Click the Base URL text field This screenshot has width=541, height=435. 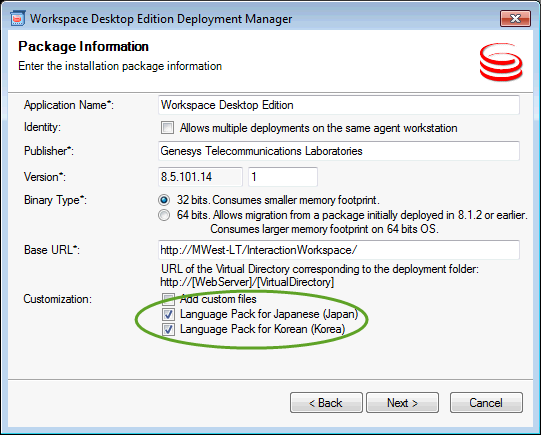(x=339, y=250)
